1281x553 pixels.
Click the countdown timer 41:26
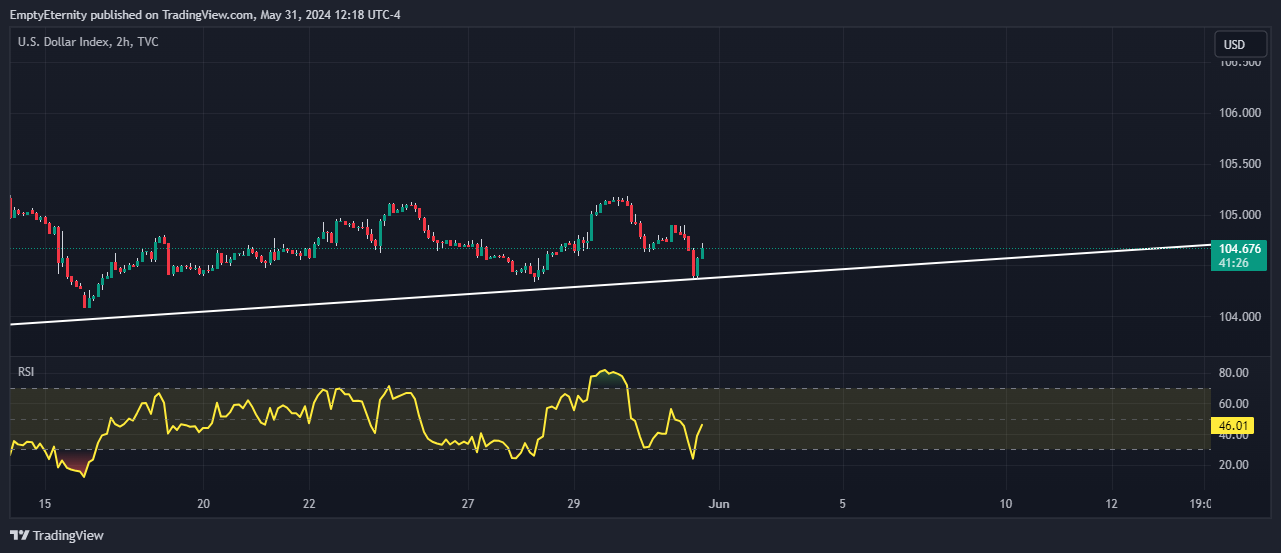pos(1232,263)
